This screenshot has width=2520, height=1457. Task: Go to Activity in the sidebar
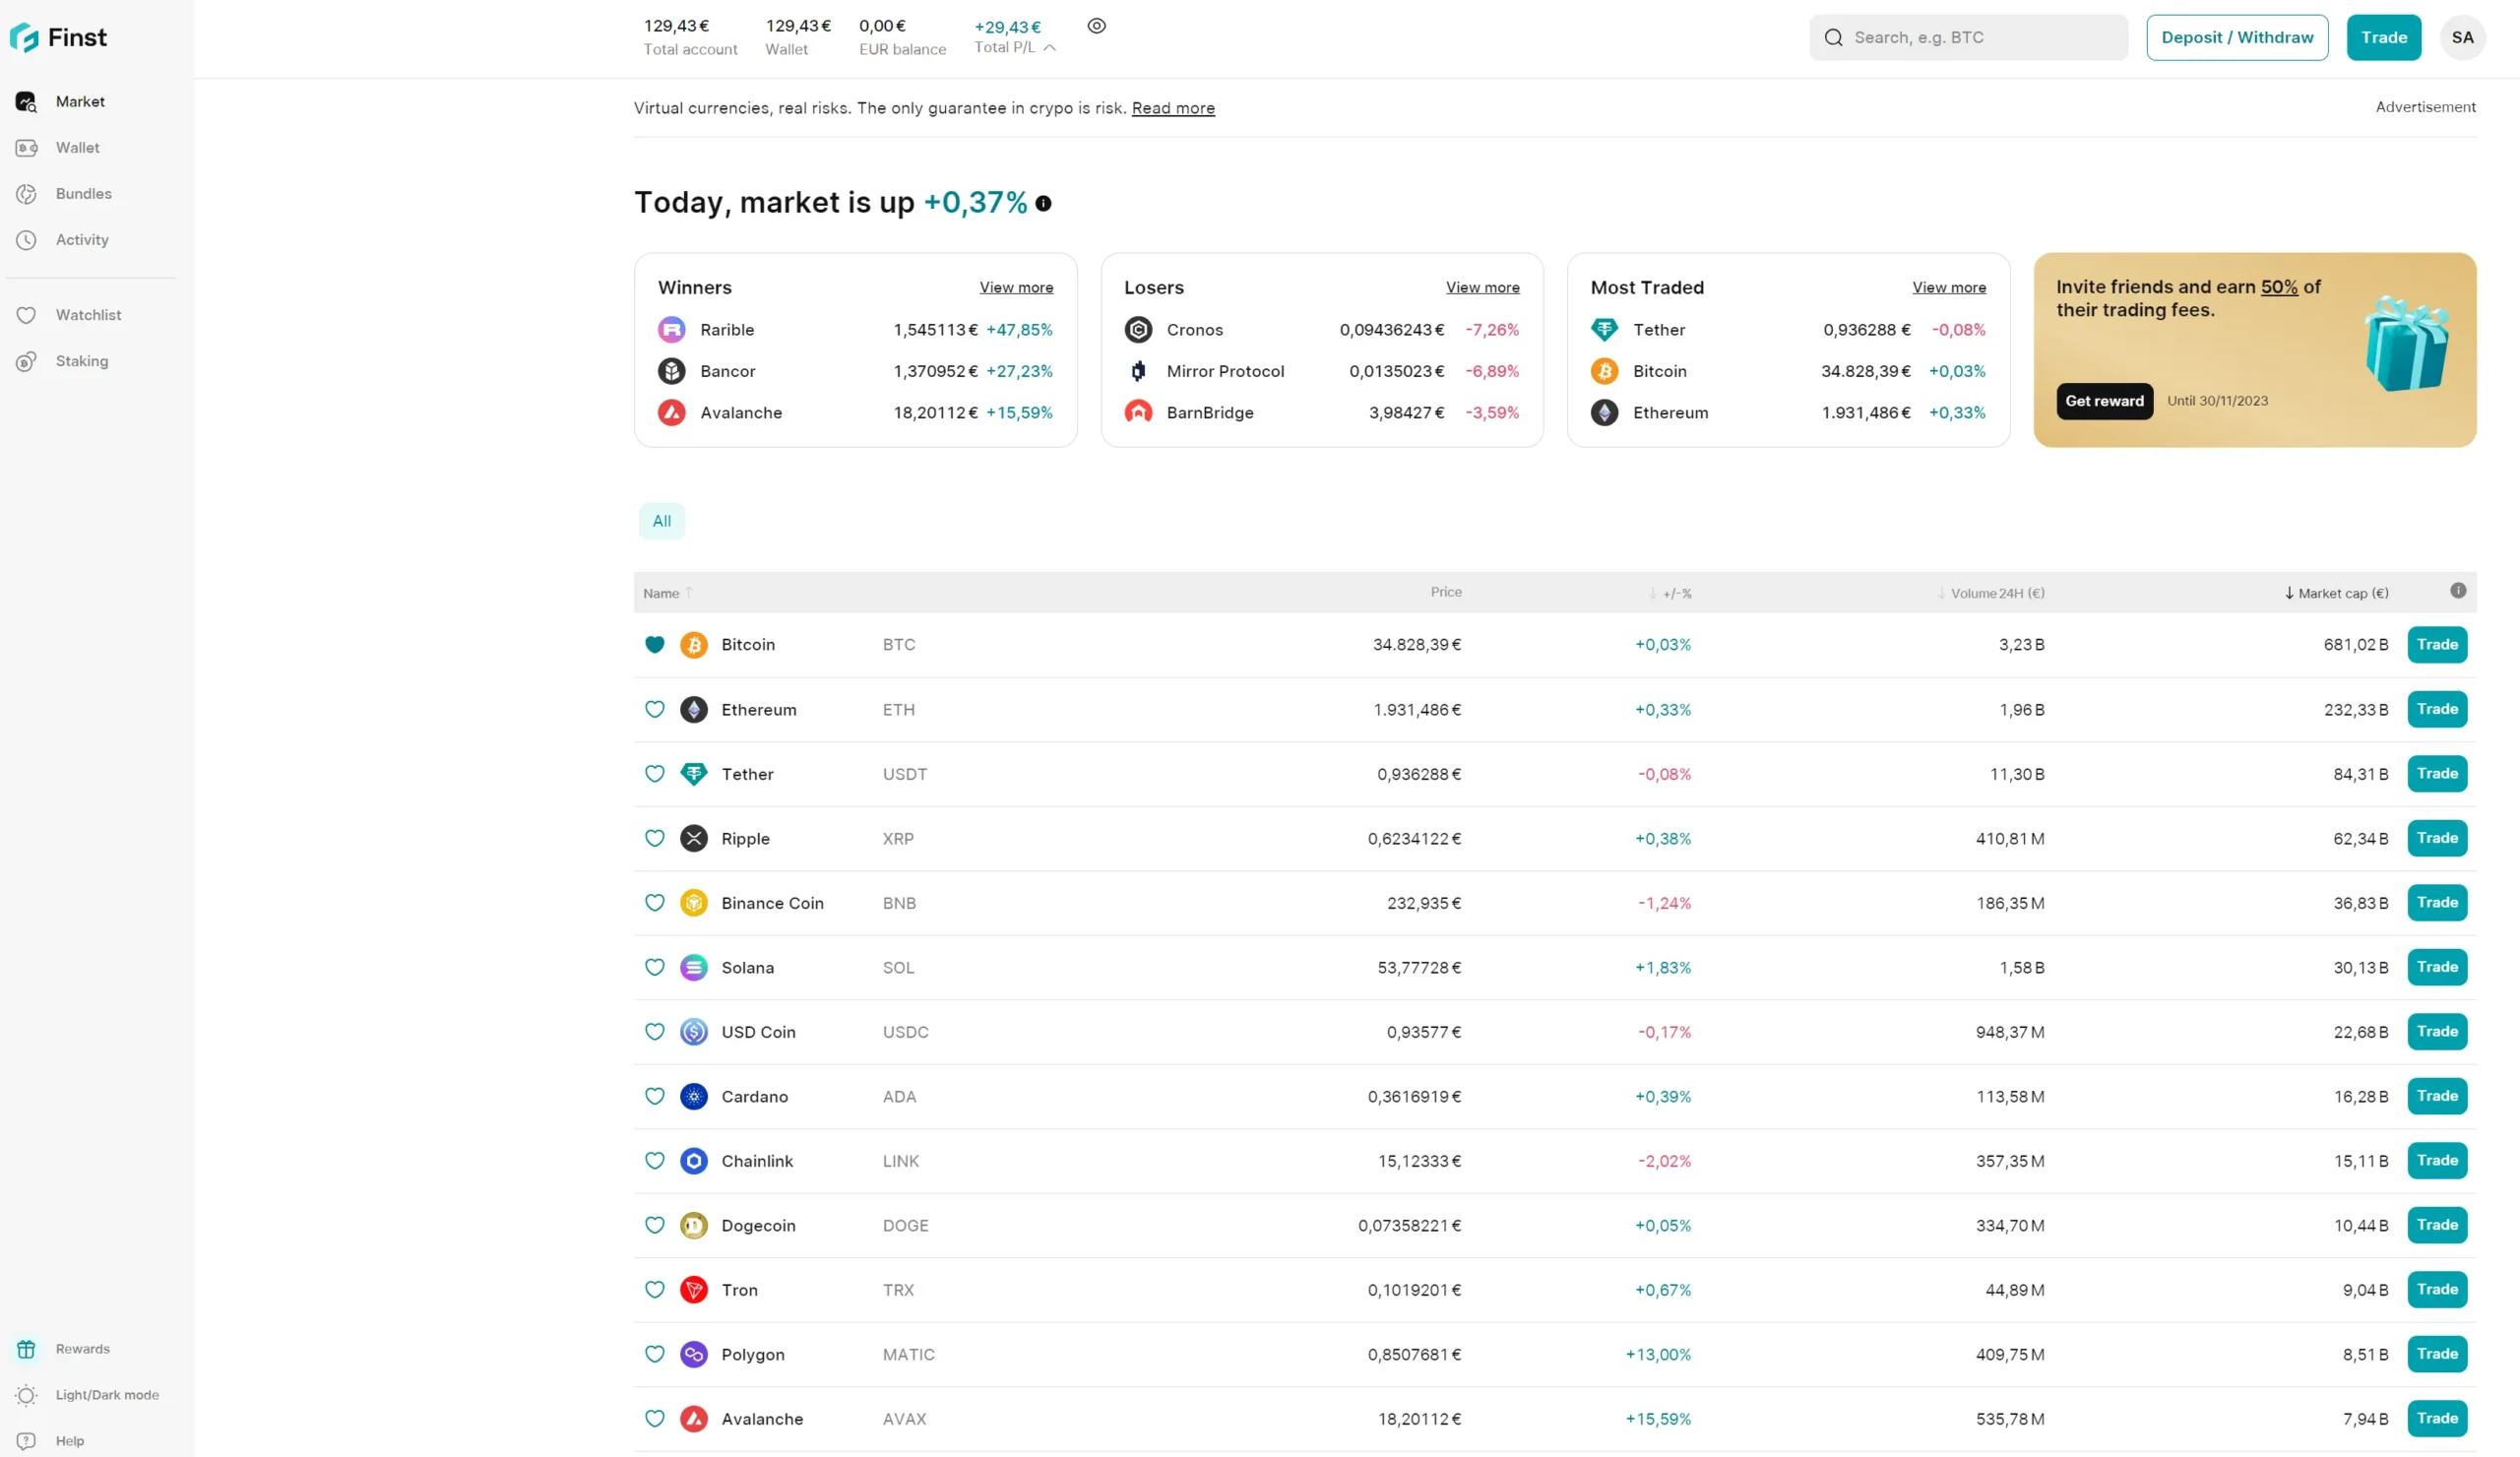coord(82,240)
